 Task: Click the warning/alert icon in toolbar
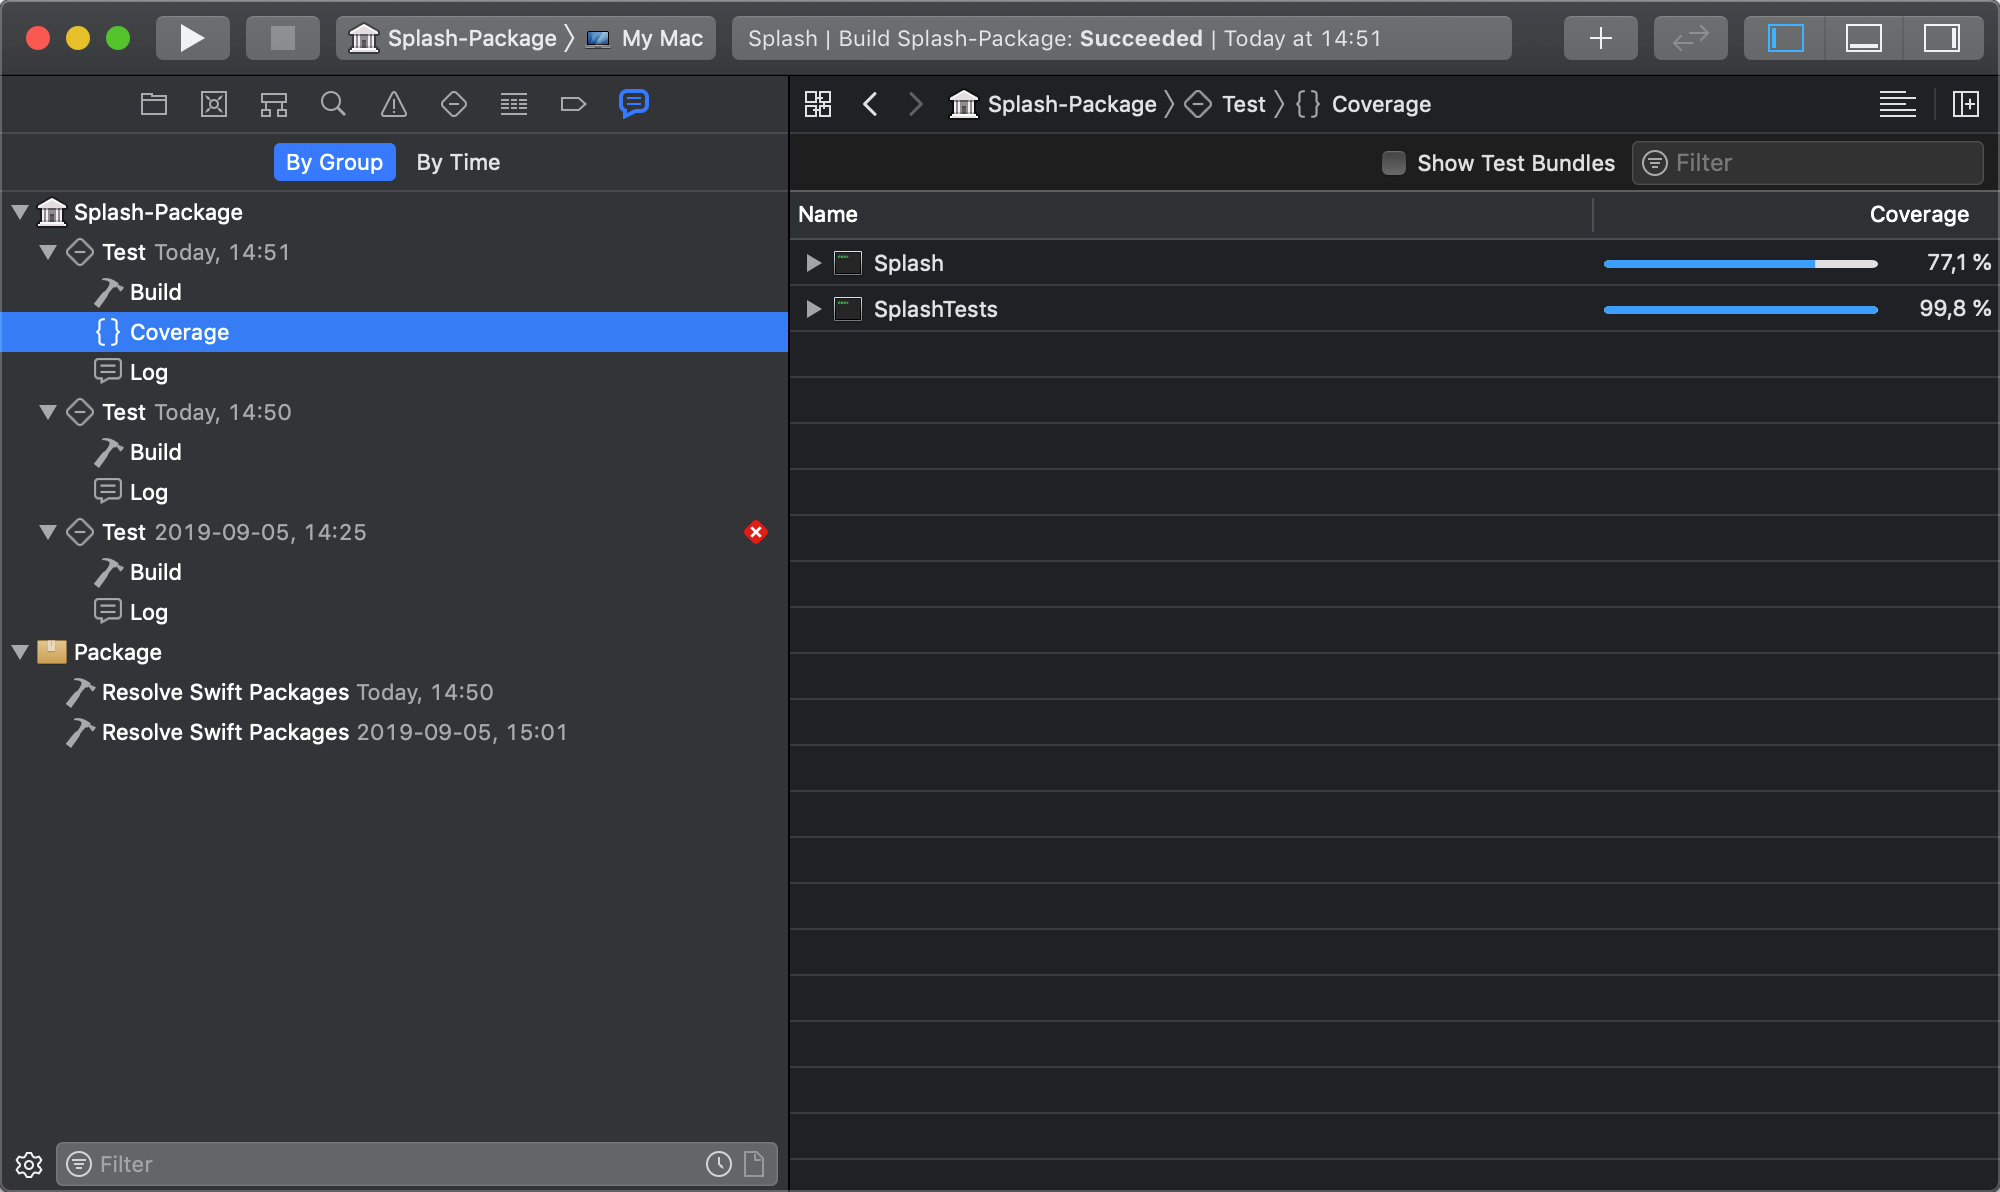(x=394, y=102)
